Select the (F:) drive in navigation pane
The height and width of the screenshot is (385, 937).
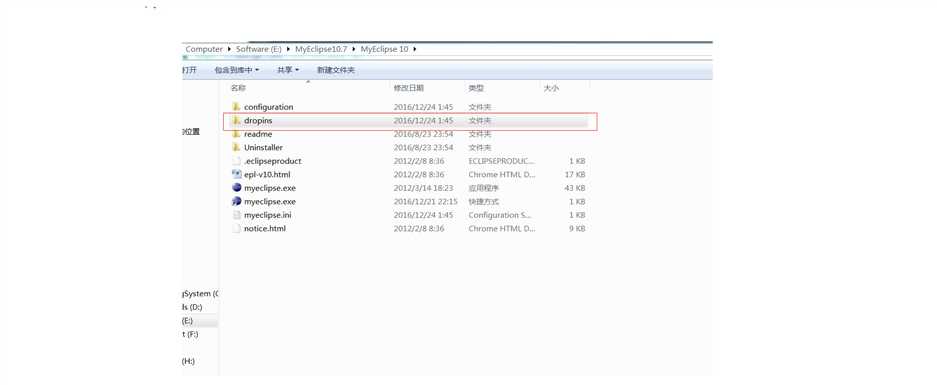(190, 335)
